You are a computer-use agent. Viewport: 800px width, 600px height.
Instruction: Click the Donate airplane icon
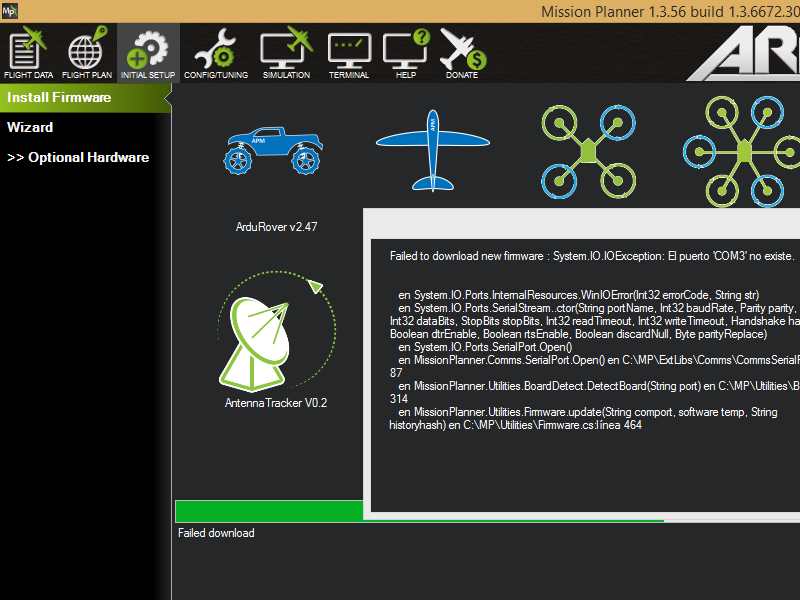(x=462, y=53)
